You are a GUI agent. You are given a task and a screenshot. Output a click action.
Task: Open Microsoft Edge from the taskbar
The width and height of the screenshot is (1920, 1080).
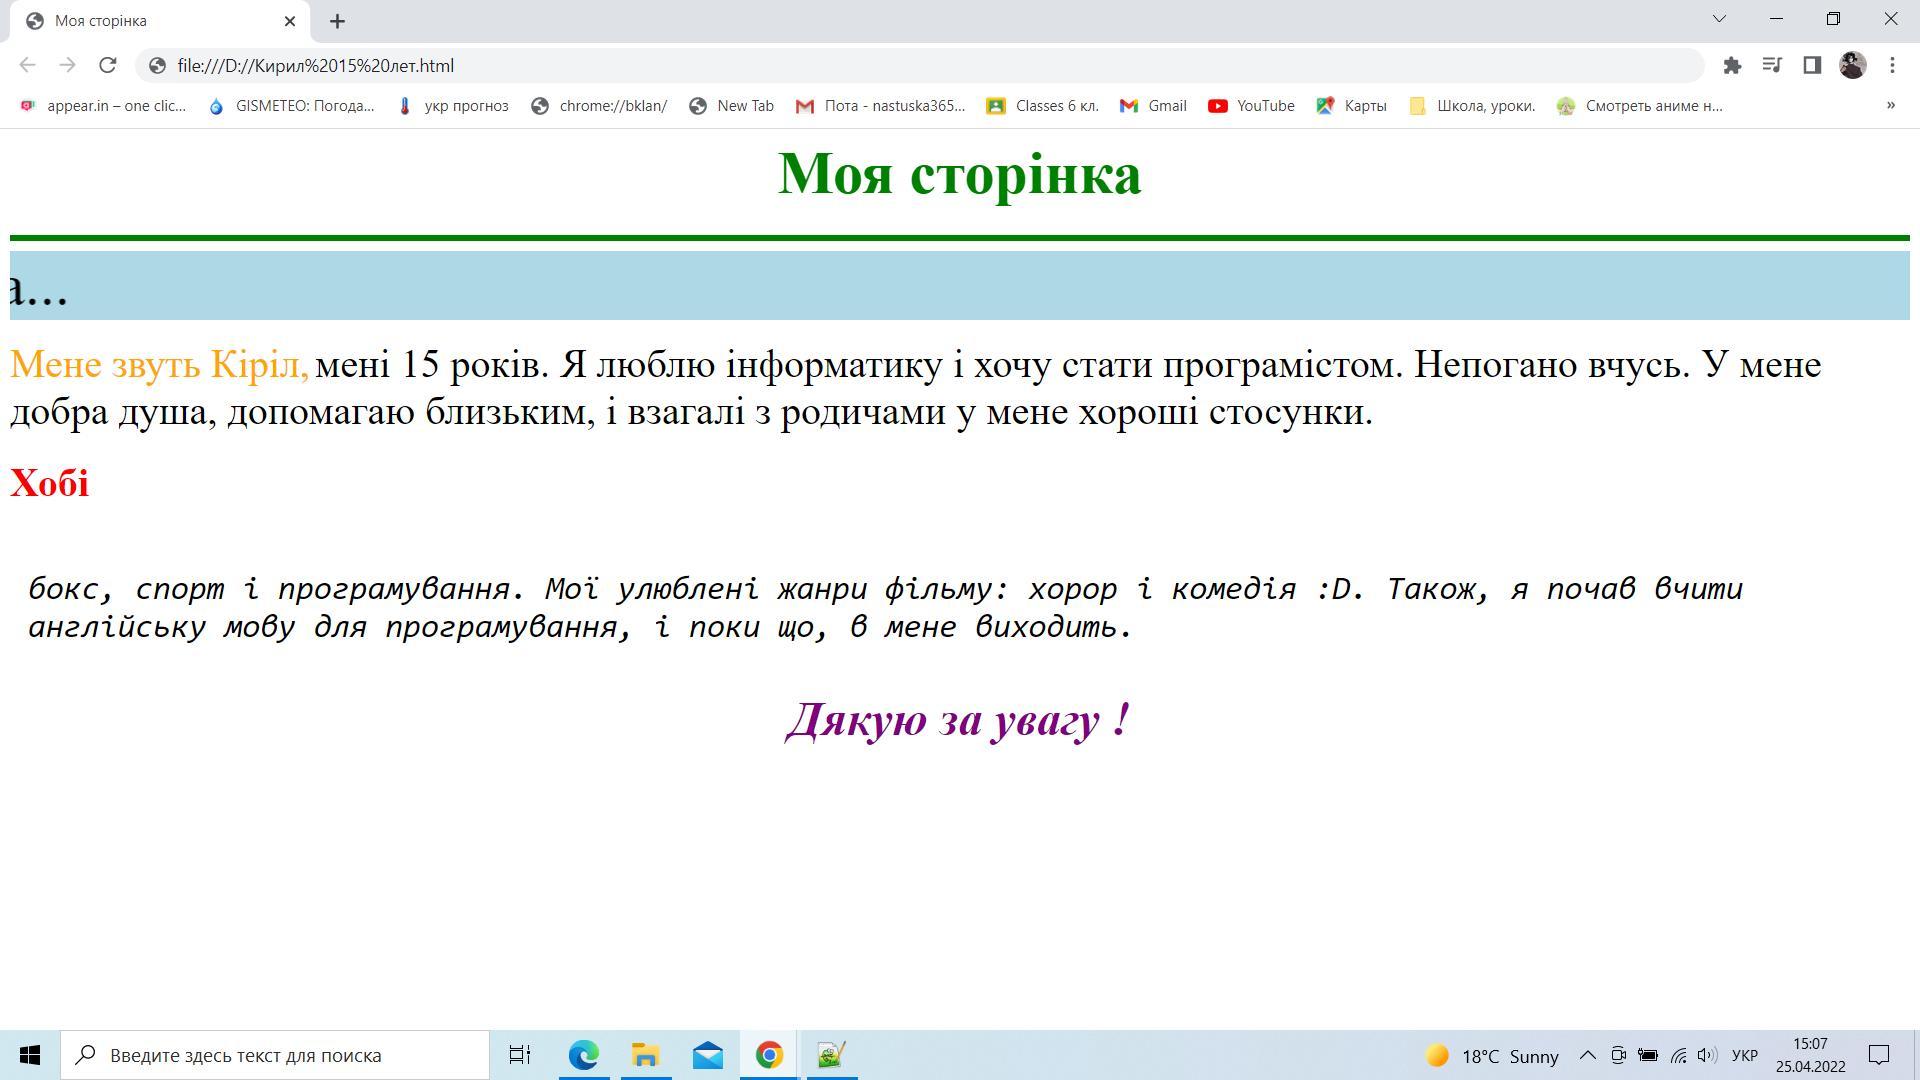click(x=583, y=1055)
